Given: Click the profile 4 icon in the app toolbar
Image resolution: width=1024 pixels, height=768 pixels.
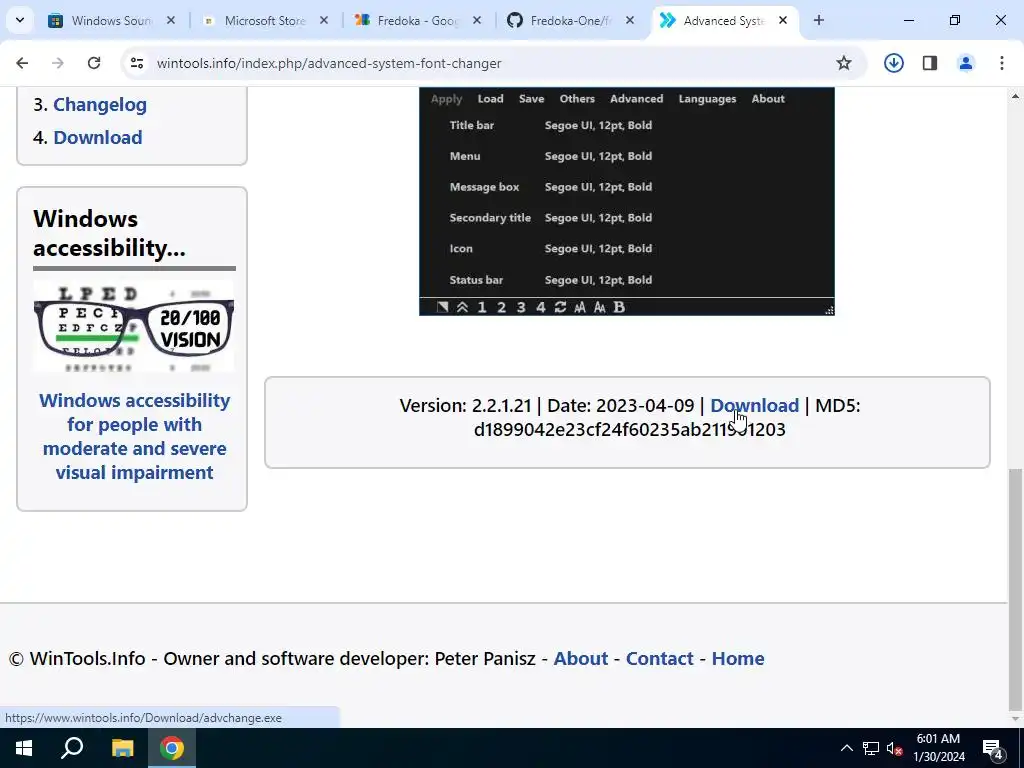Looking at the screenshot, I should pyautogui.click(x=541, y=307).
